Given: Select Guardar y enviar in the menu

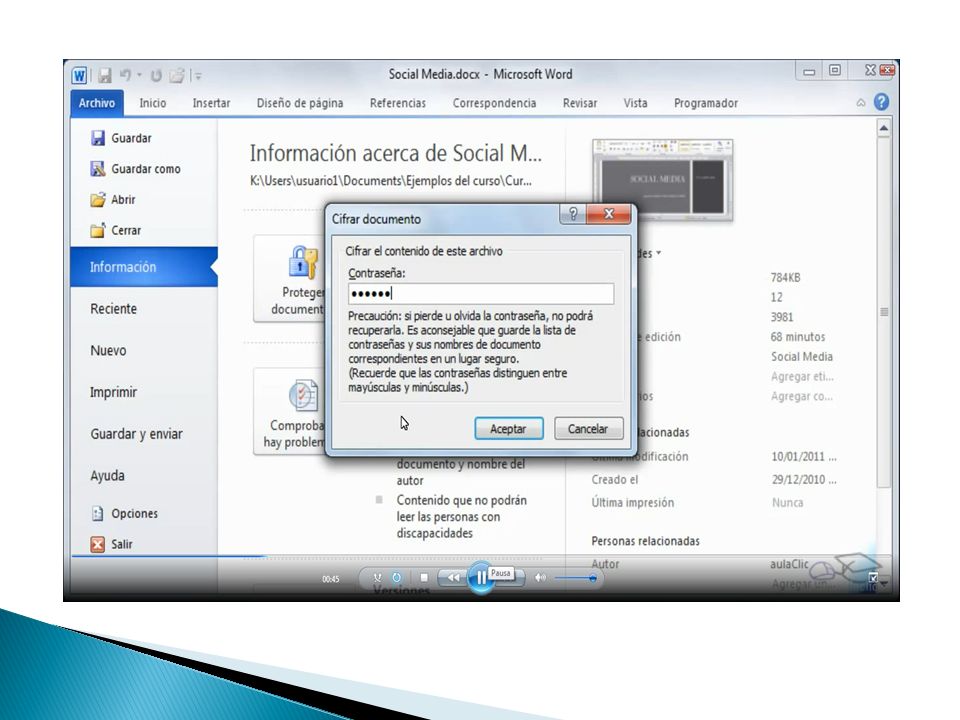Looking at the screenshot, I should click(137, 433).
